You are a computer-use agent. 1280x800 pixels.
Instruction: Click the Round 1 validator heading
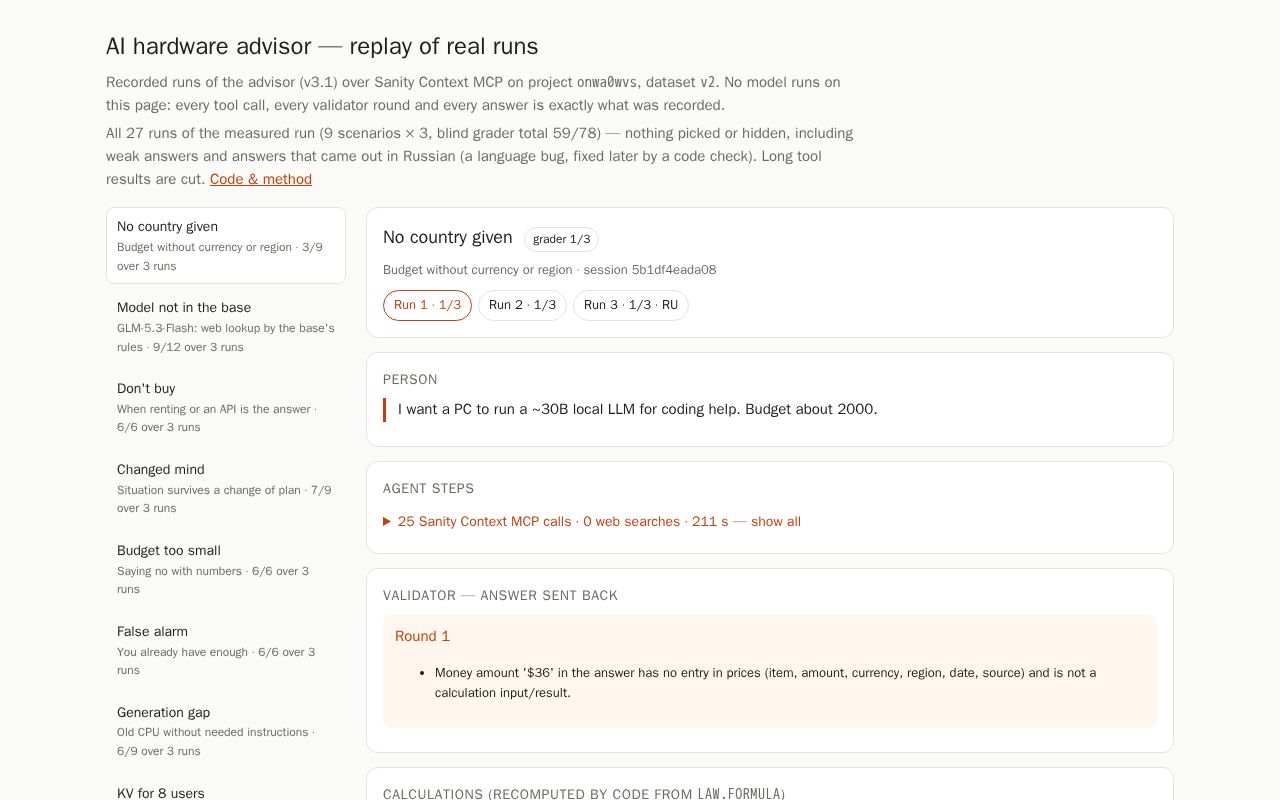(422, 636)
